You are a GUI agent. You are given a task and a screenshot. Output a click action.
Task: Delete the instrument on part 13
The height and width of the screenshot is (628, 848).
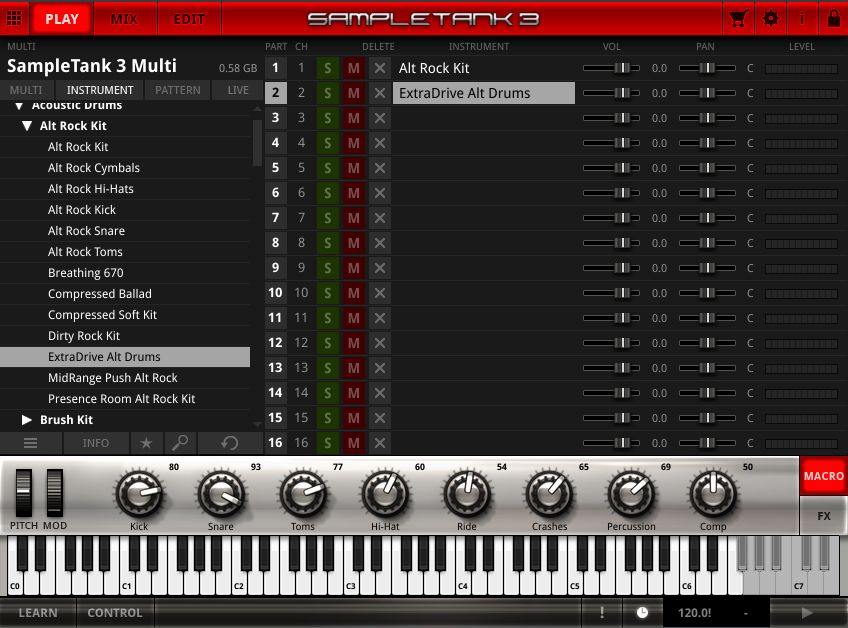point(380,368)
